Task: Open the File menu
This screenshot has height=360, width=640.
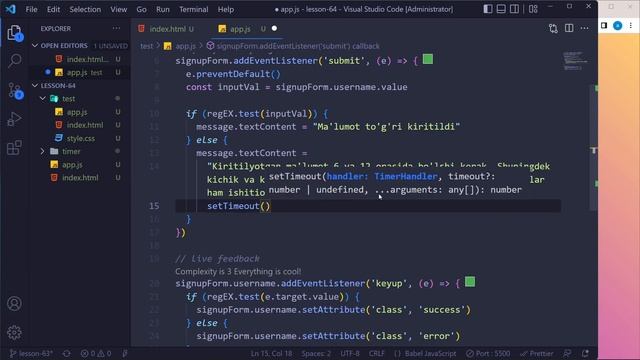Action: click(31, 9)
